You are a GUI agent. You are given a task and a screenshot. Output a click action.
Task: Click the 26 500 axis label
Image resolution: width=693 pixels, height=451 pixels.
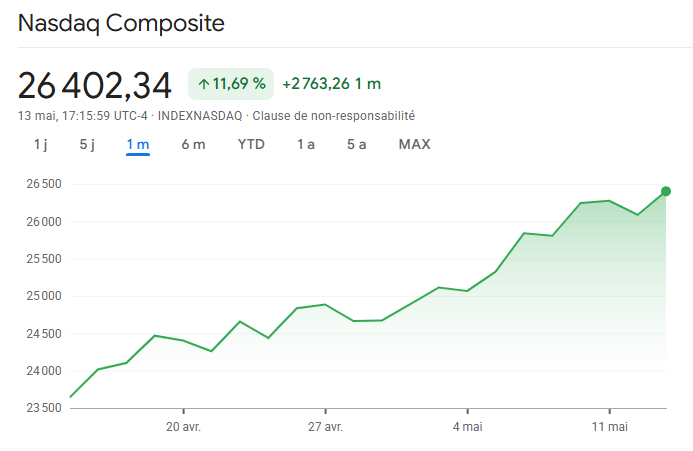tap(44, 184)
